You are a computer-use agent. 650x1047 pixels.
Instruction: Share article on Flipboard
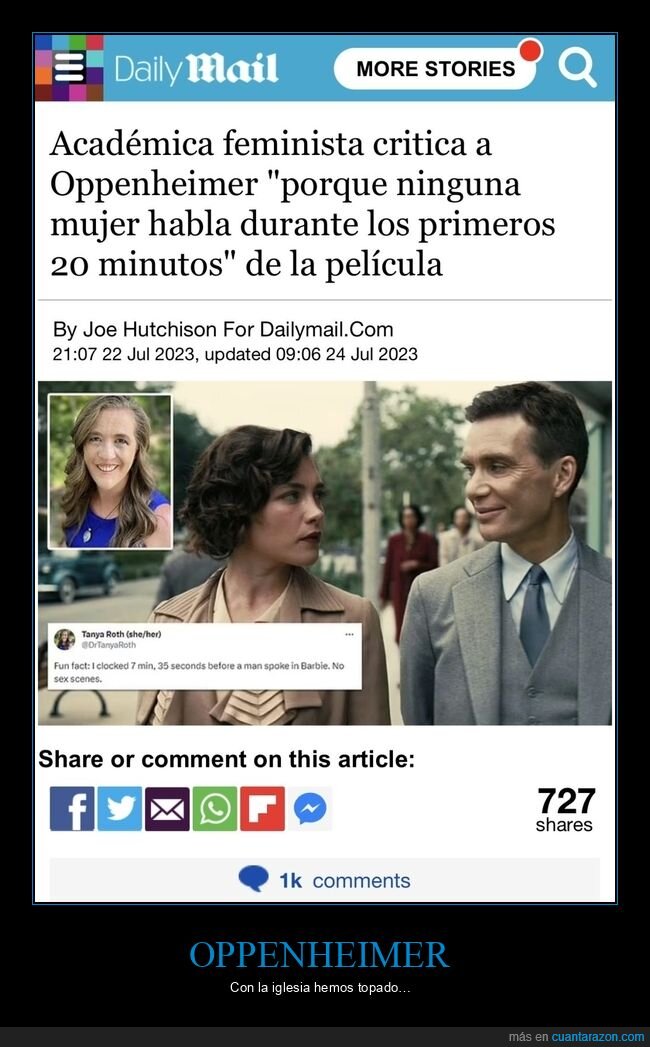click(263, 809)
